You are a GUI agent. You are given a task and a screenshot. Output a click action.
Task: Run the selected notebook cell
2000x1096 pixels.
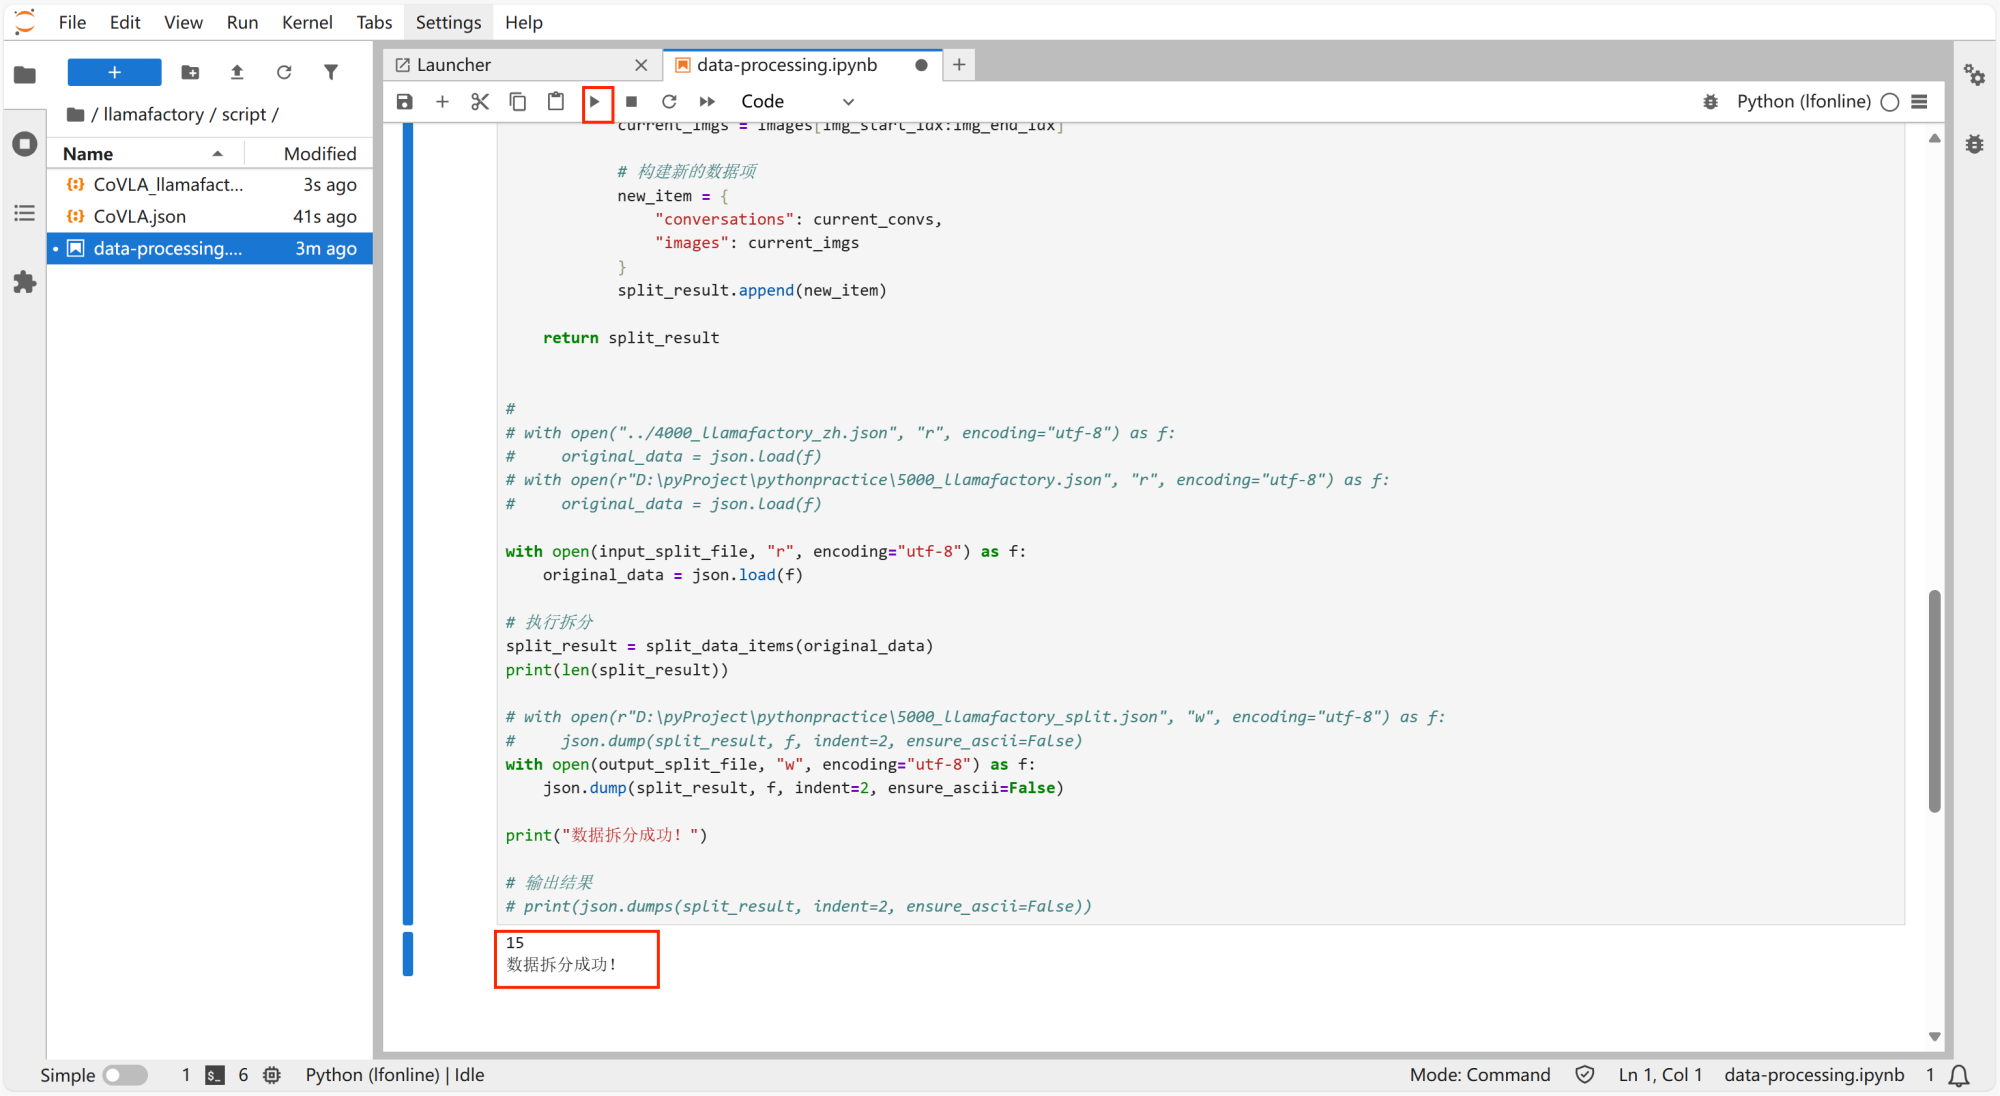[595, 101]
